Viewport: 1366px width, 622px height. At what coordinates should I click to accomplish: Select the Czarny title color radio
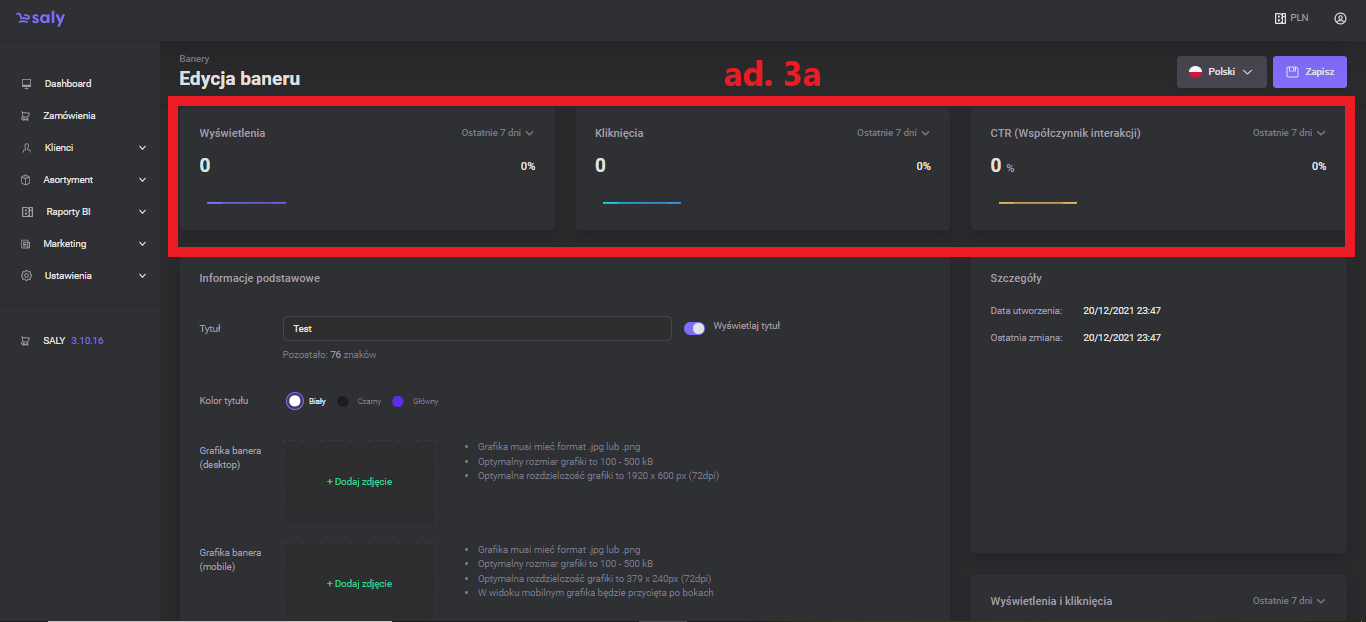(343, 401)
